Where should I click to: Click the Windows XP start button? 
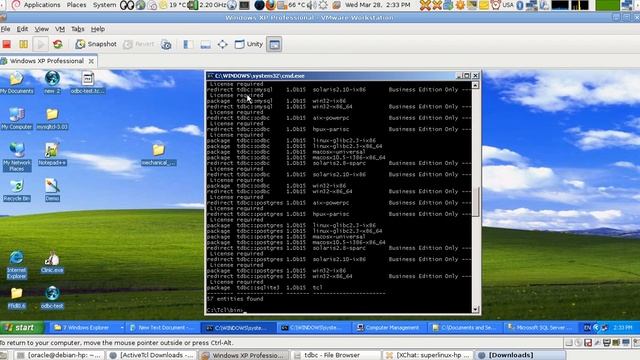(21, 327)
